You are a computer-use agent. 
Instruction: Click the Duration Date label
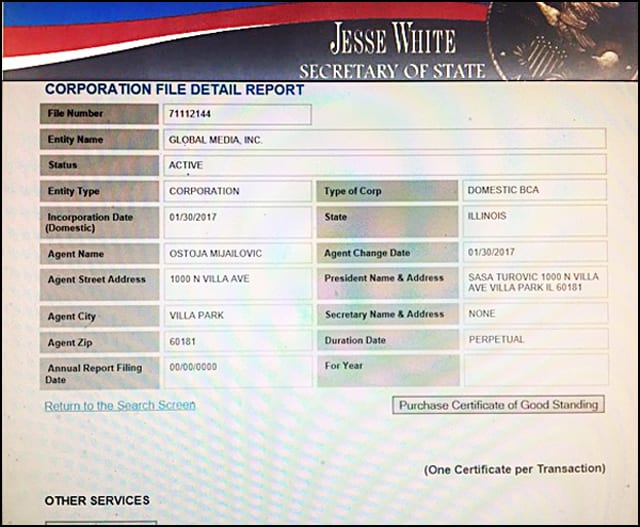coord(388,340)
